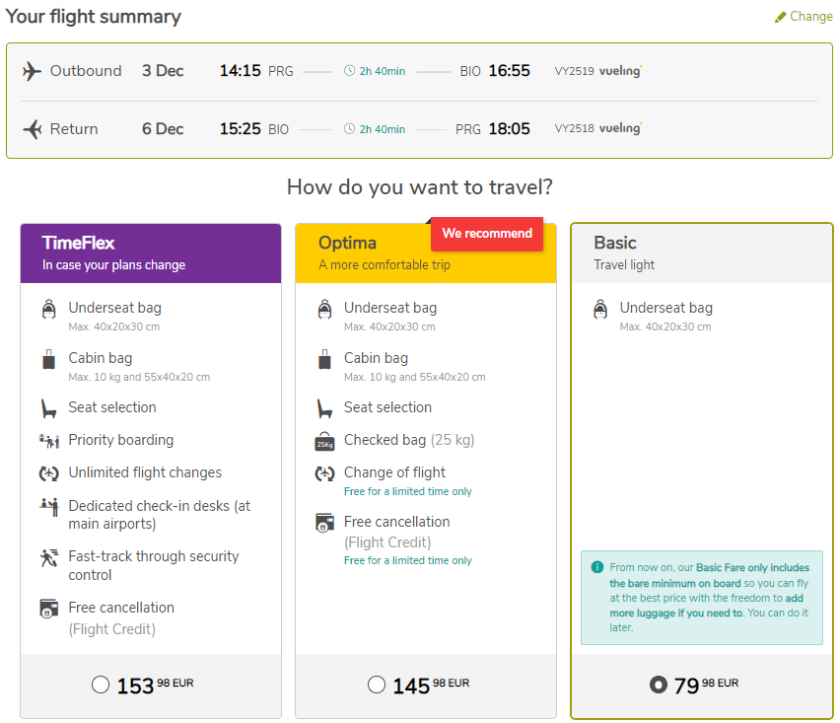Viewport: 840px width, 723px height.
Task: Click Optima seat selection icon
Action: 324,408
